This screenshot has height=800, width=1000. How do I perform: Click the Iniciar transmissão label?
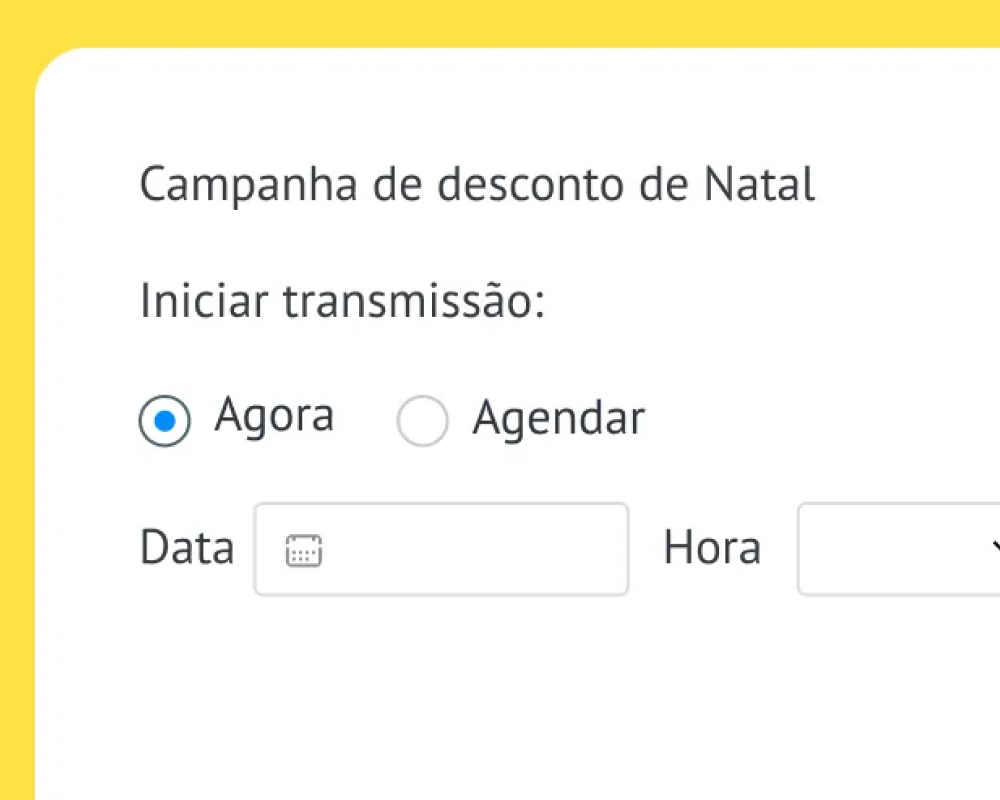click(342, 301)
